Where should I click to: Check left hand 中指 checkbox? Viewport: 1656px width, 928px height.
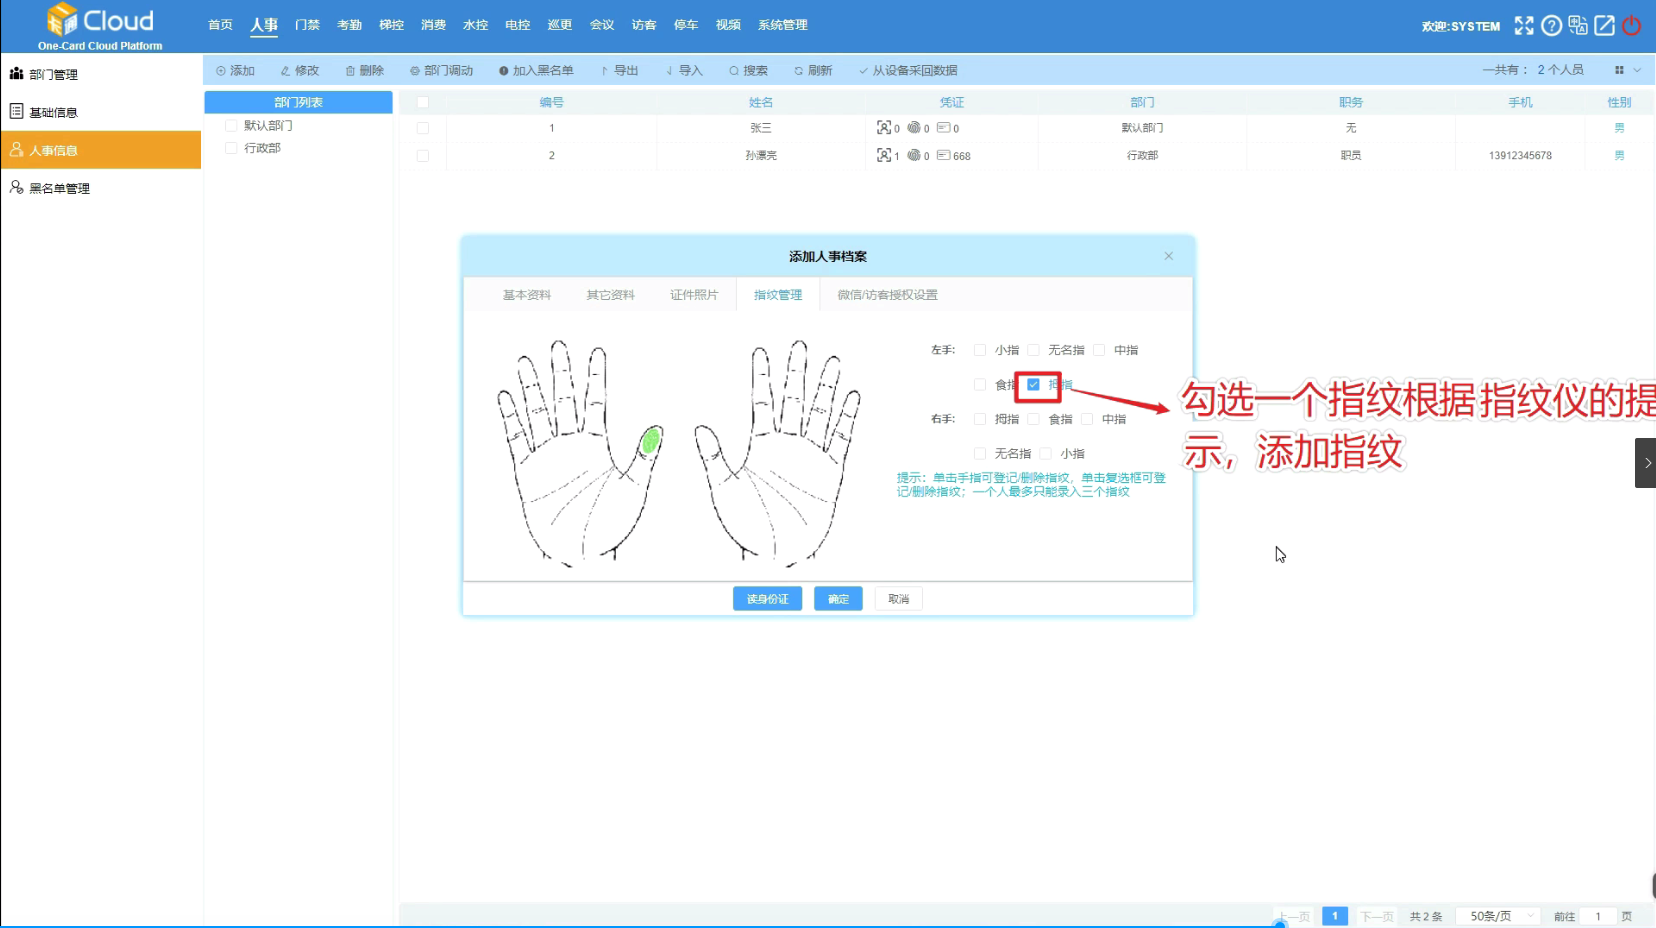[x=1099, y=350]
